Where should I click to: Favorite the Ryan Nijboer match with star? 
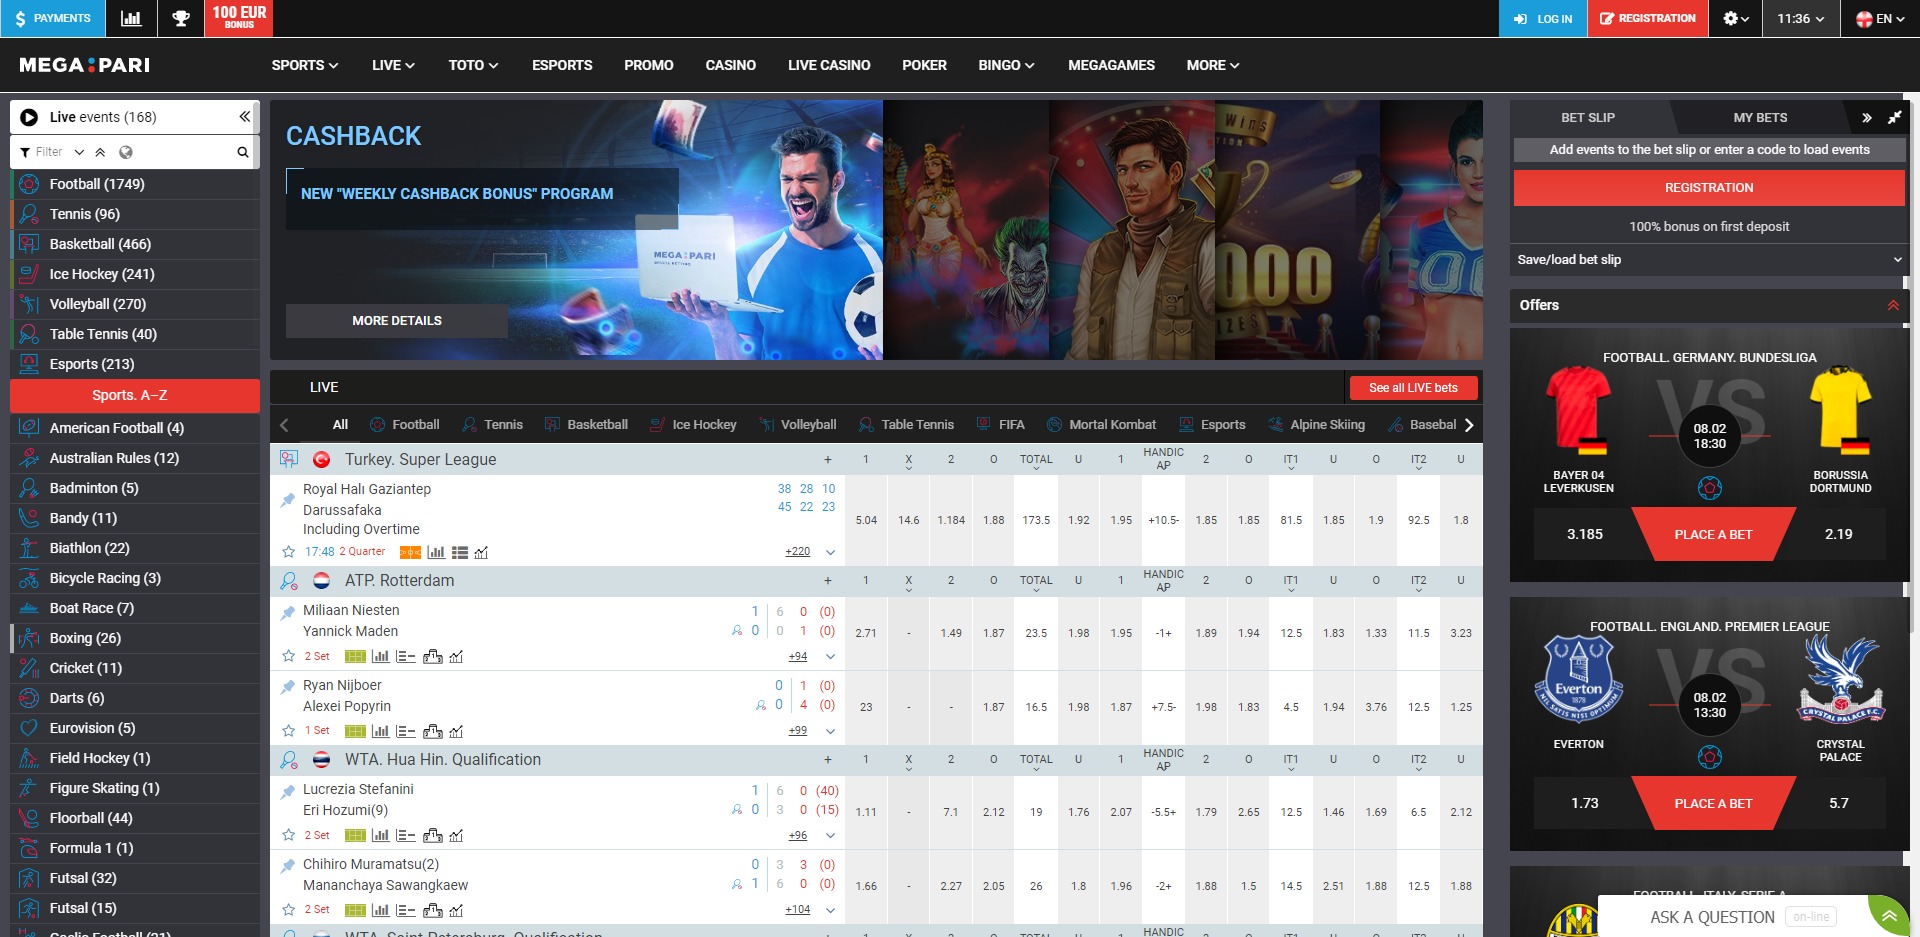pyautogui.click(x=289, y=731)
